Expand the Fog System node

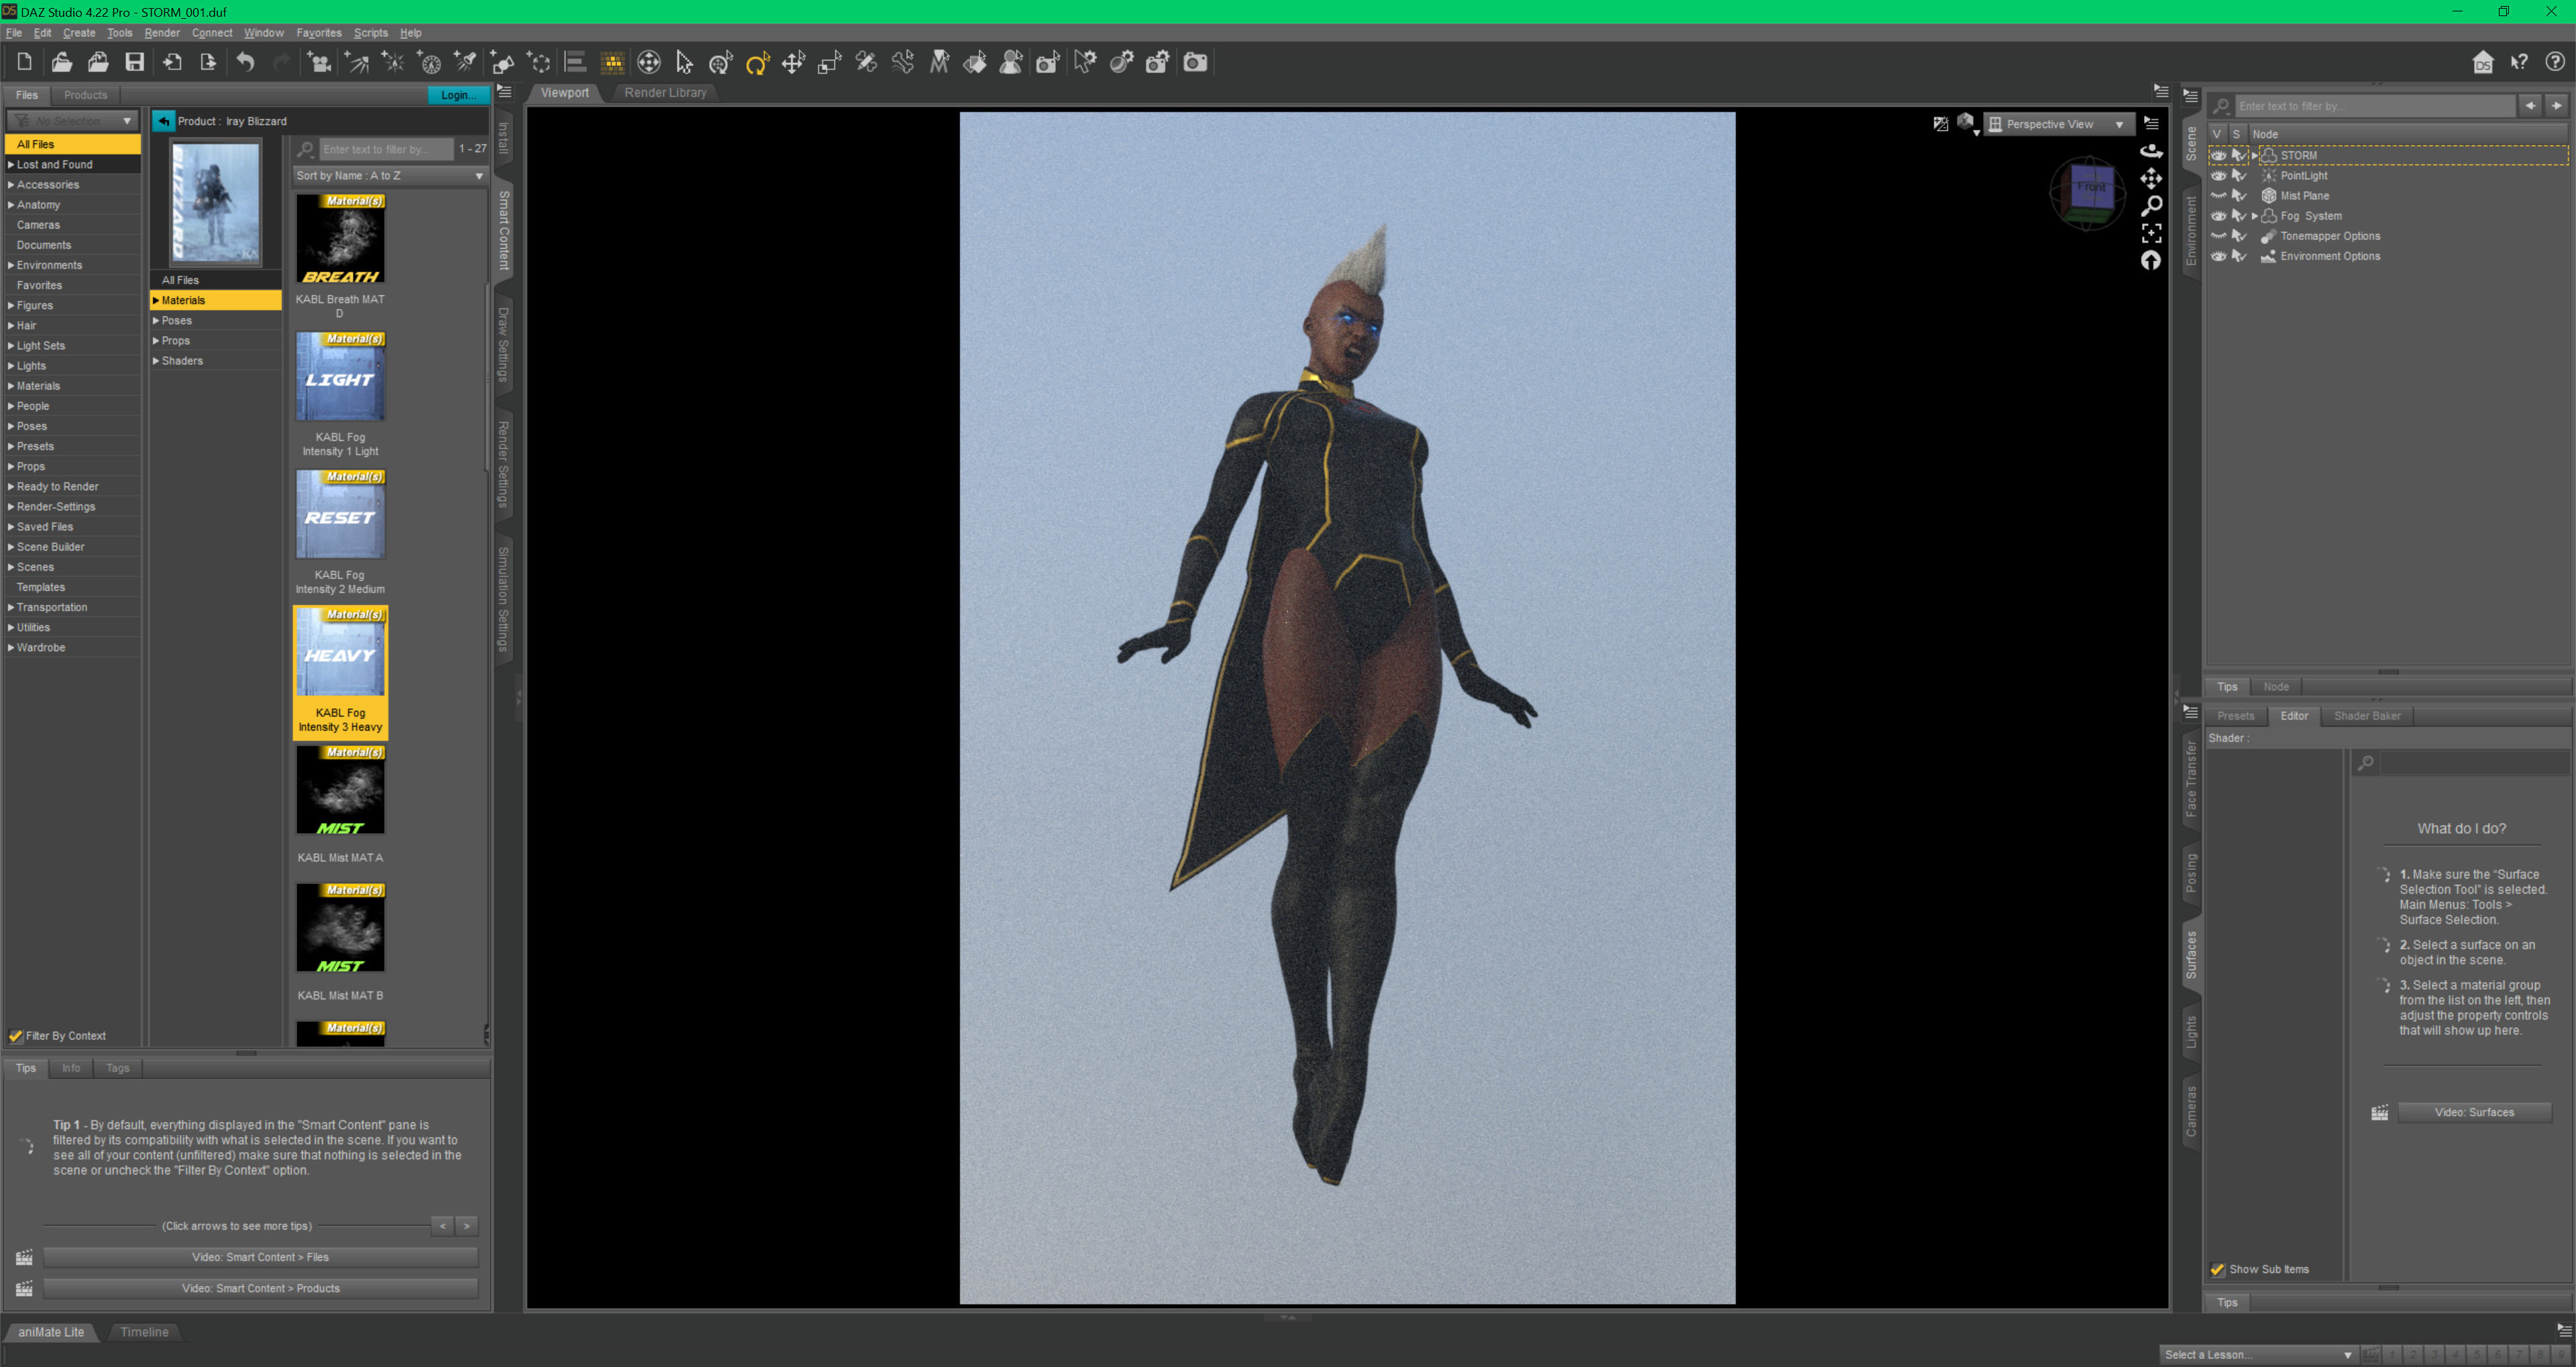click(2254, 216)
